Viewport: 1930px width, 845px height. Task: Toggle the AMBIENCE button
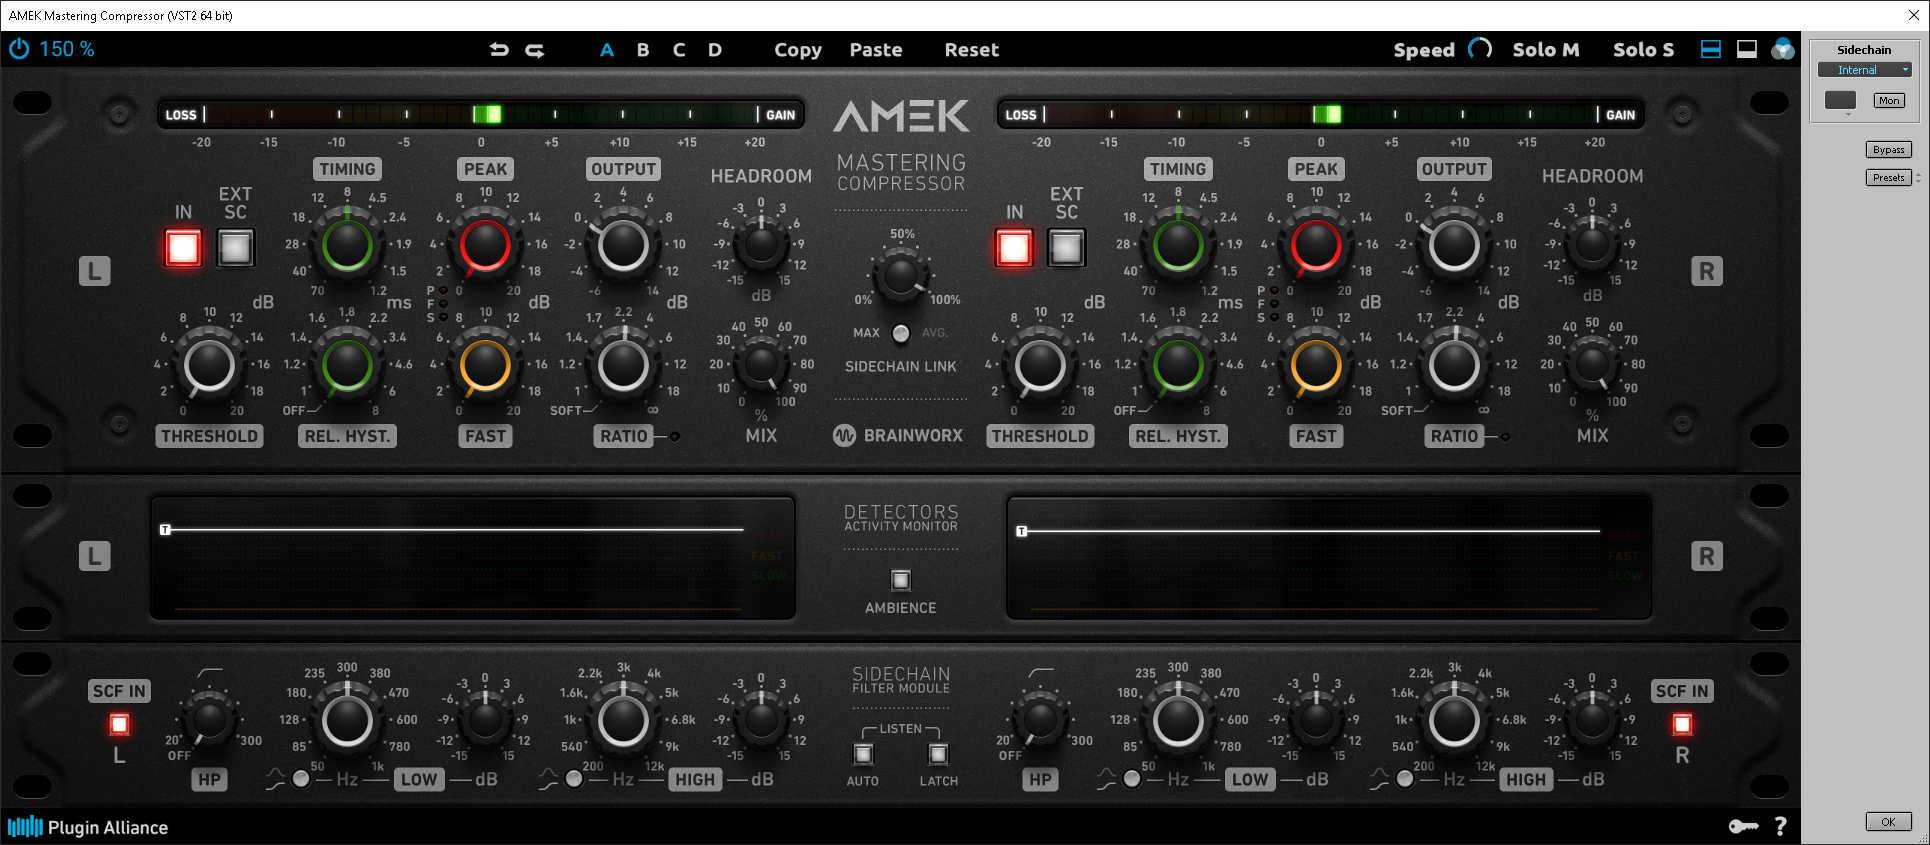click(901, 580)
